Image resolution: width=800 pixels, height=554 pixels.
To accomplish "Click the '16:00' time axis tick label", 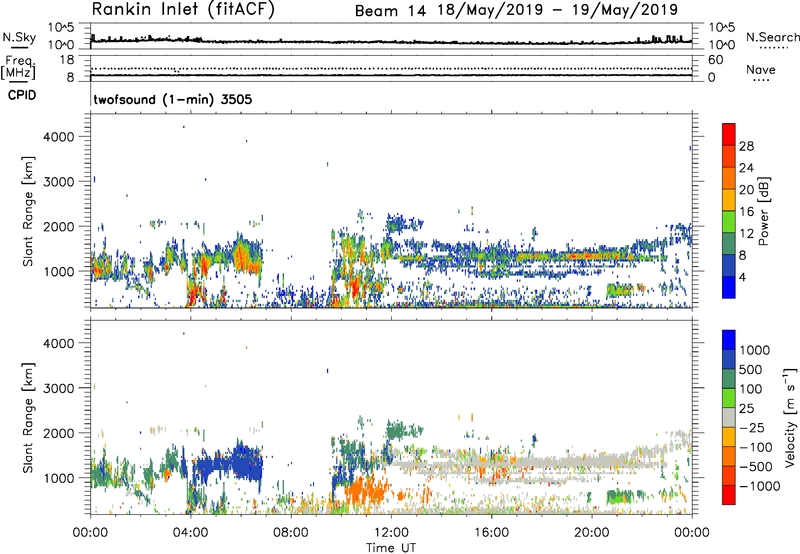I will point(491,533).
